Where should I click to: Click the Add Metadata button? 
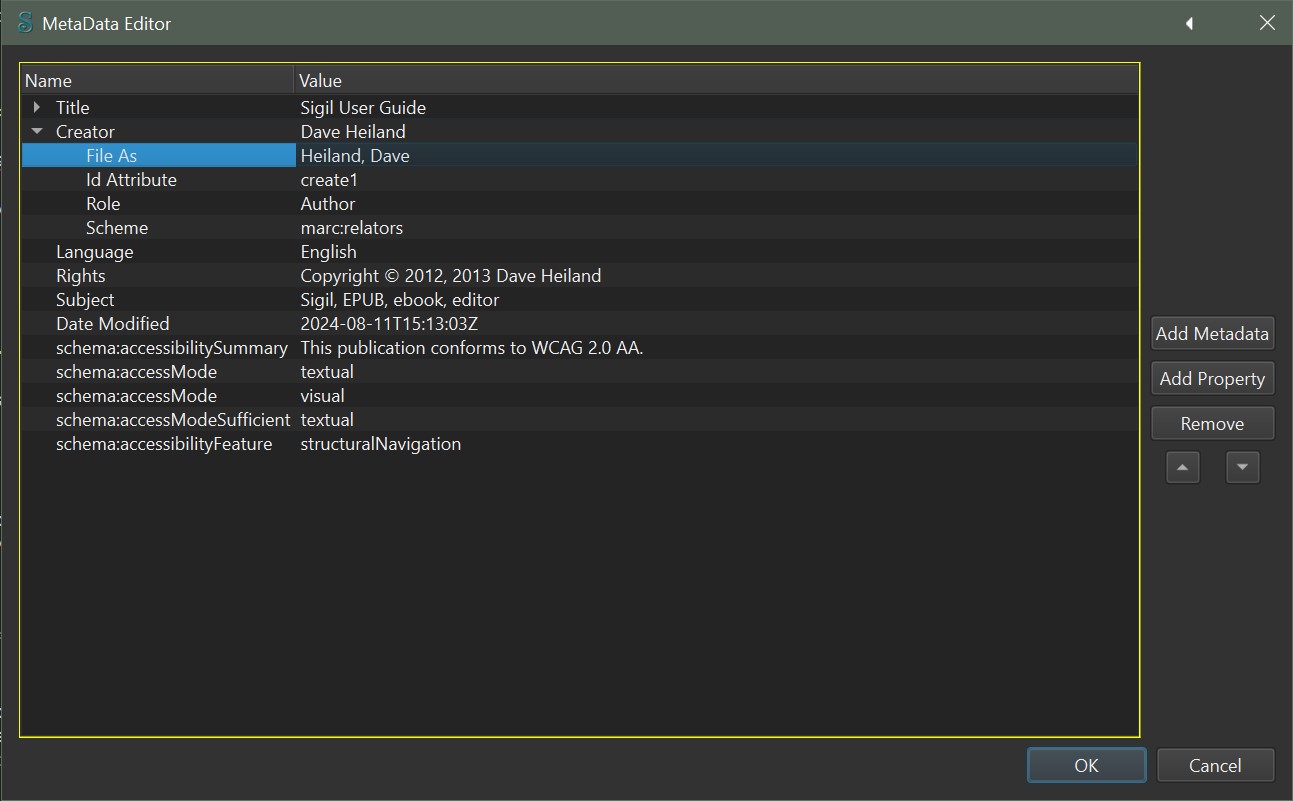coord(1212,334)
